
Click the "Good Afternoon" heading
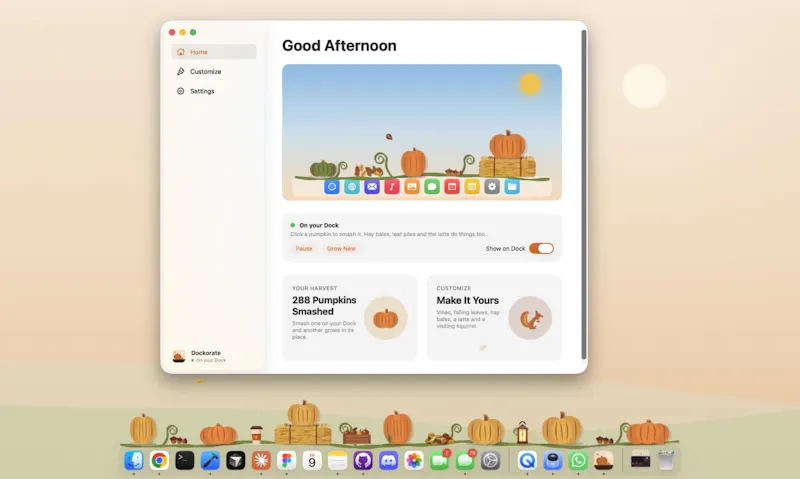[x=339, y=45]
